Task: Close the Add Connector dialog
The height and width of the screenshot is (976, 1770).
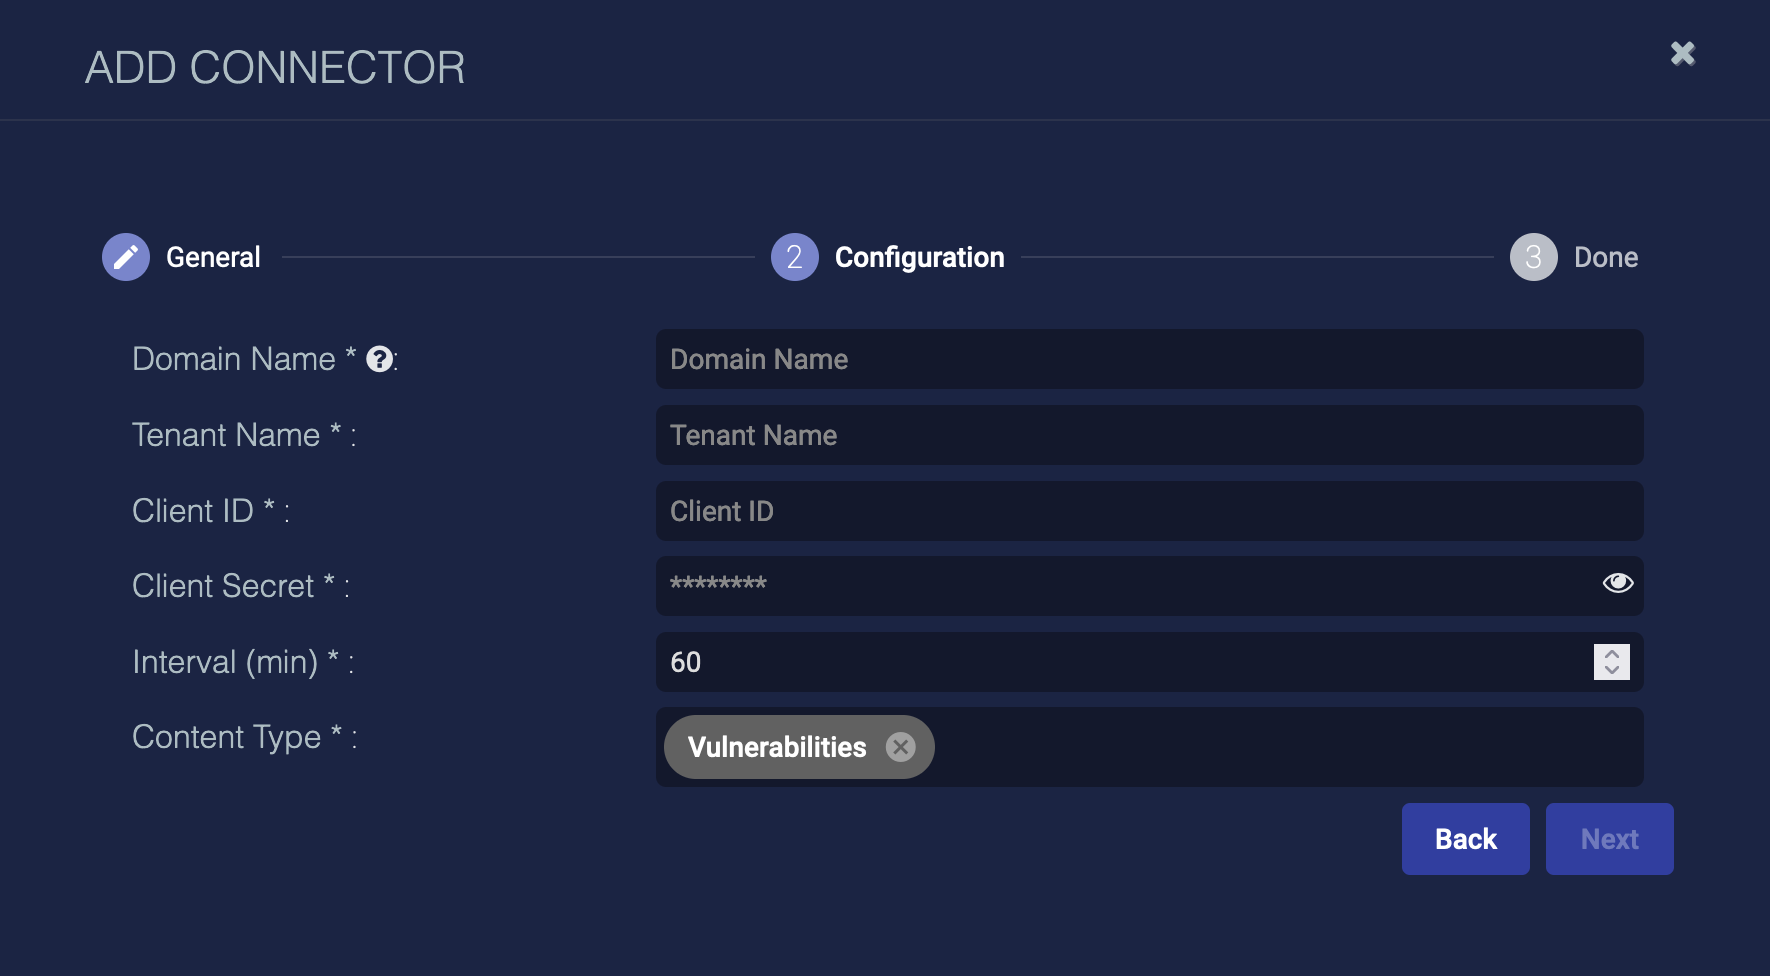Action: coord(1683,53)
